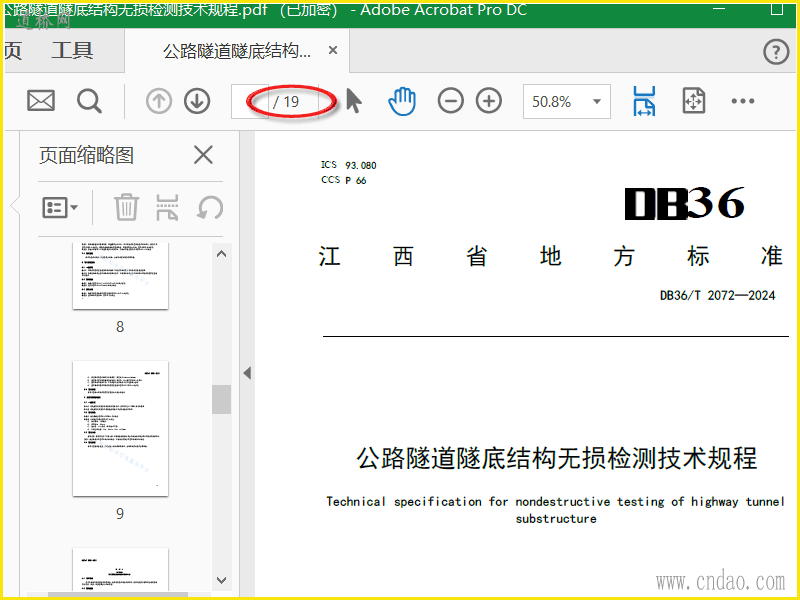Click thumbnail panel scroll up arrow
The image size is (800, 600).
point(221,254)
